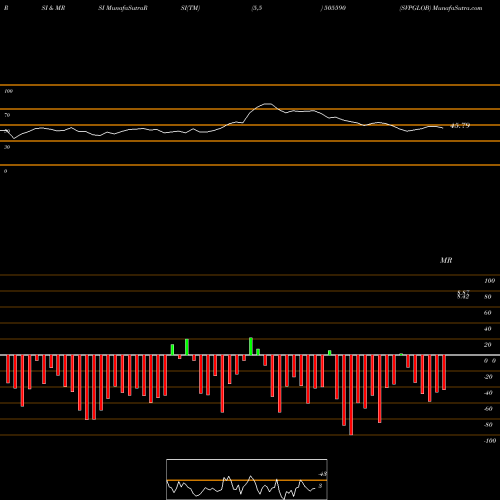500x500 pixels.
Task: Click the '(5,5' parameter text in header
Action: 257,8
